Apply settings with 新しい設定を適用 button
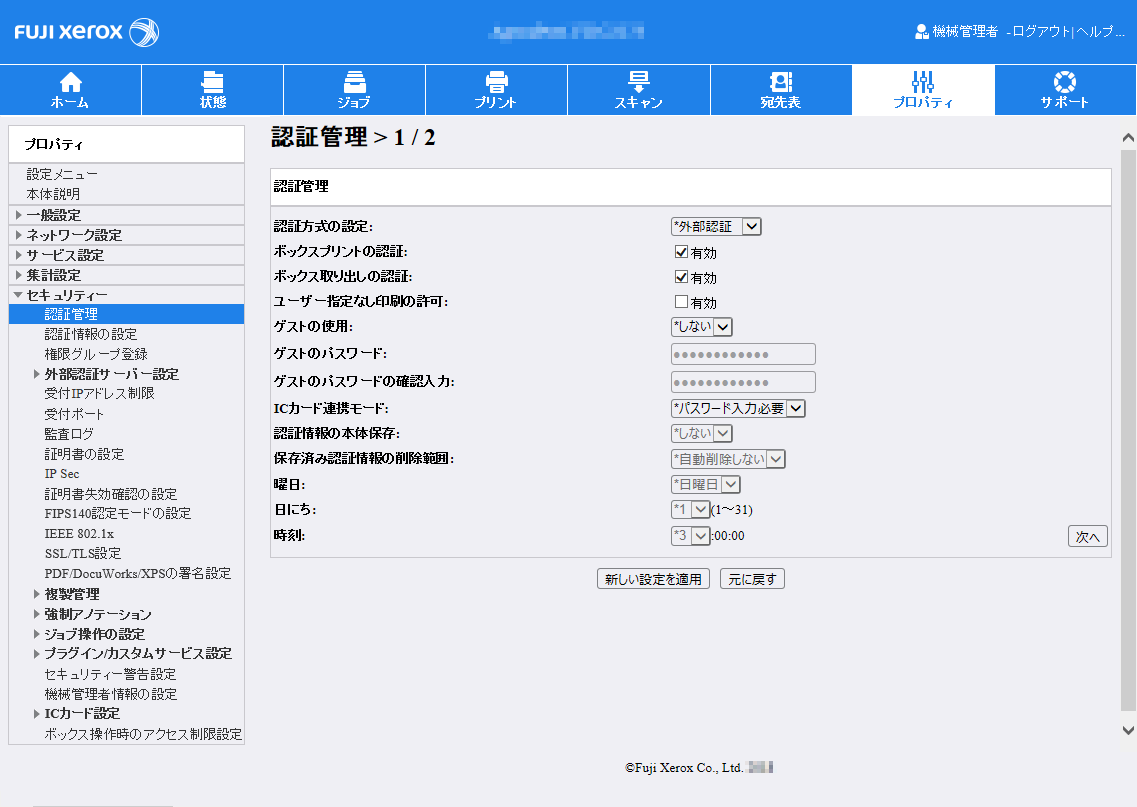The height and width of the screenshot is (807, 1137). (x=653, y=578)
